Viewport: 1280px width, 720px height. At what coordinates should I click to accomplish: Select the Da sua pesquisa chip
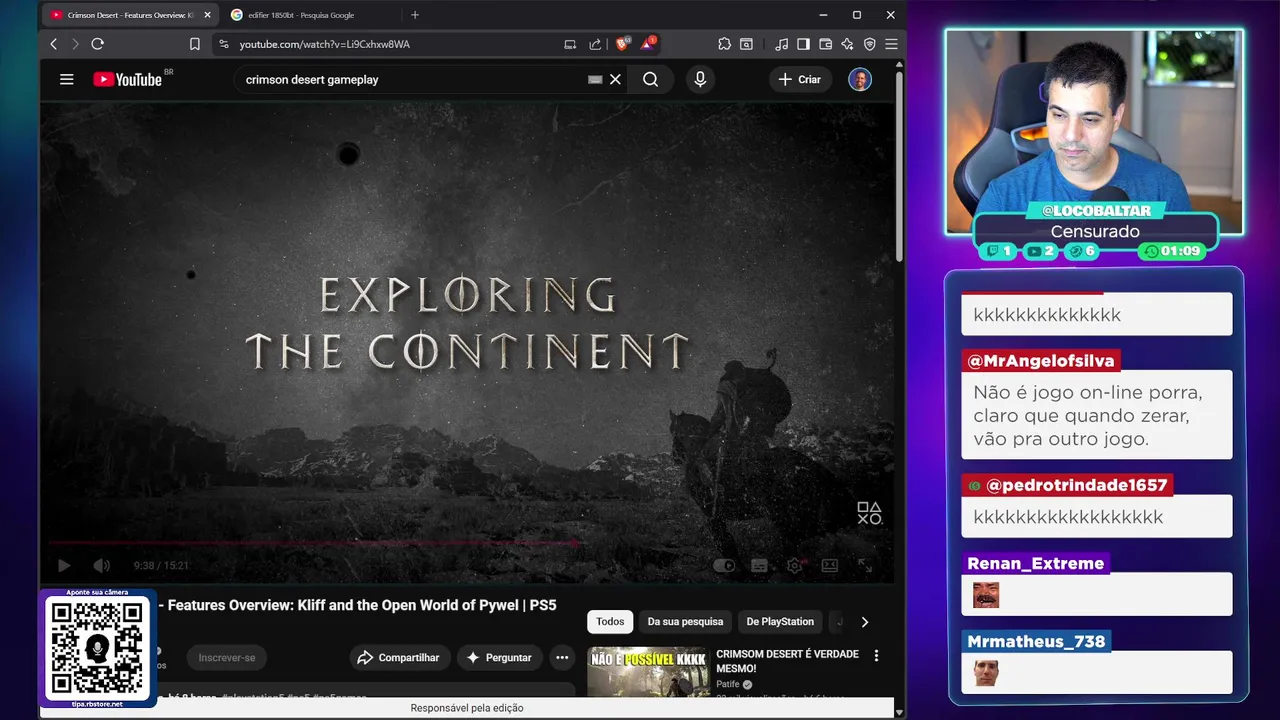click(685, 622)
